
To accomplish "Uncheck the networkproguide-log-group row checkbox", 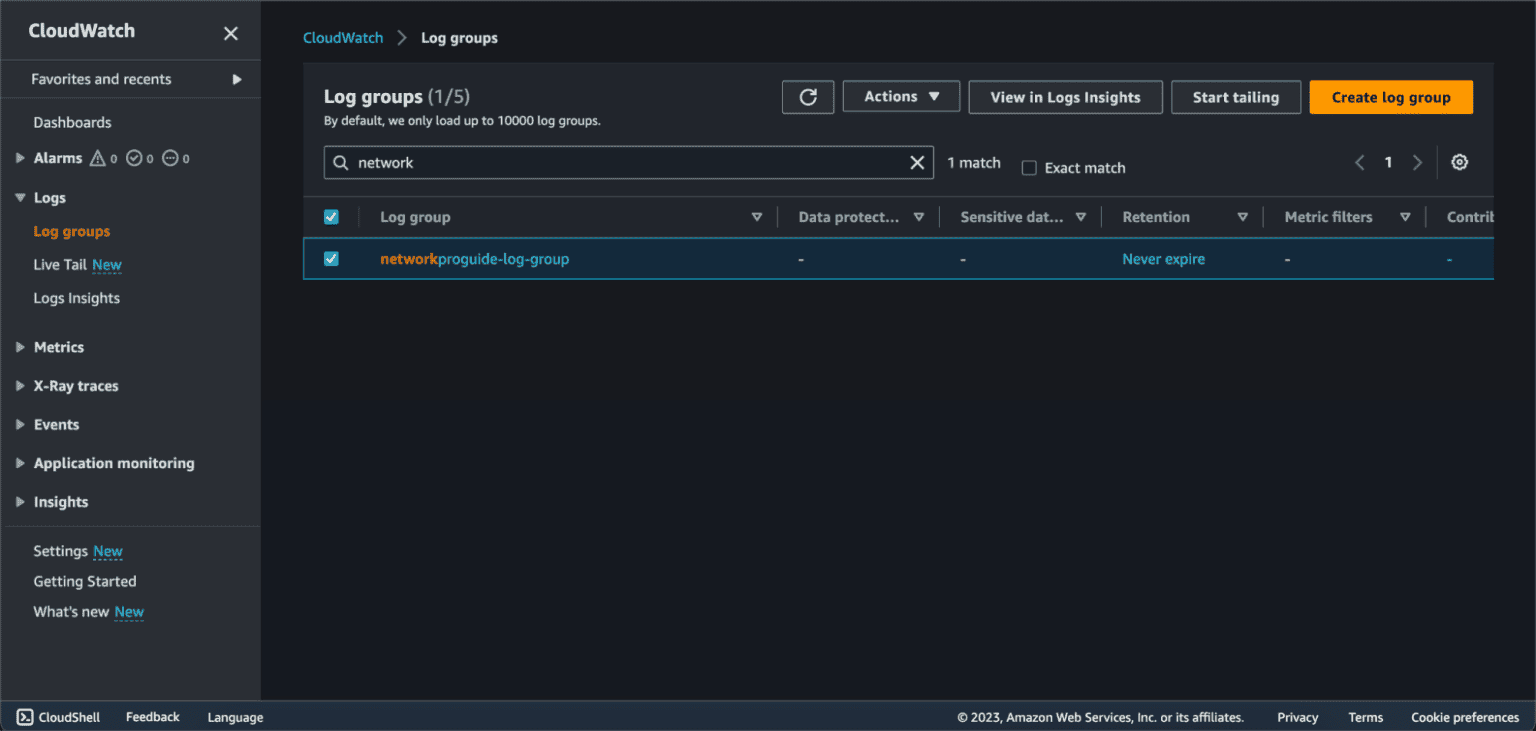I will pos(331,258).
